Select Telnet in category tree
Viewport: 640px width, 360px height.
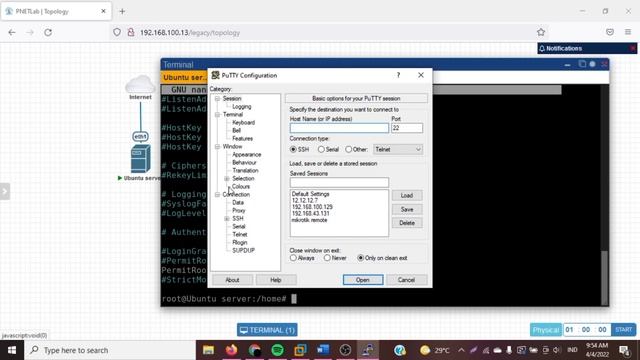240,234
